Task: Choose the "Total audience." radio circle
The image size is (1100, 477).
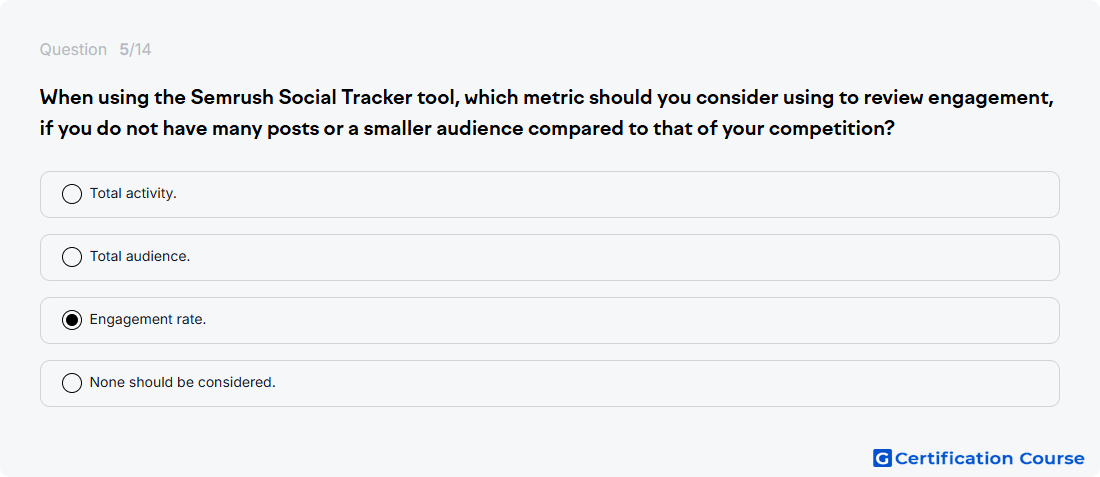Action: click(x=72, y=257)
